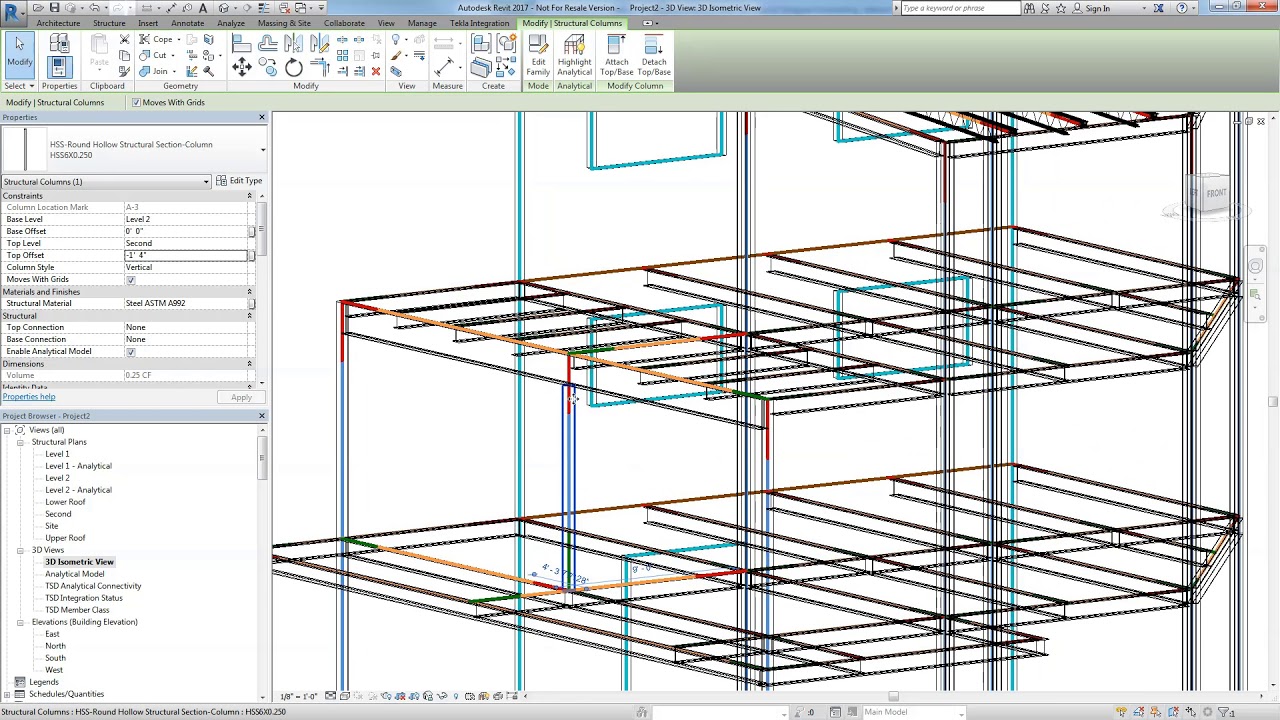The width and height of the screenshot is (1280, 720).
Task: Click the Edit Family tool
Action: click(538, 56)
